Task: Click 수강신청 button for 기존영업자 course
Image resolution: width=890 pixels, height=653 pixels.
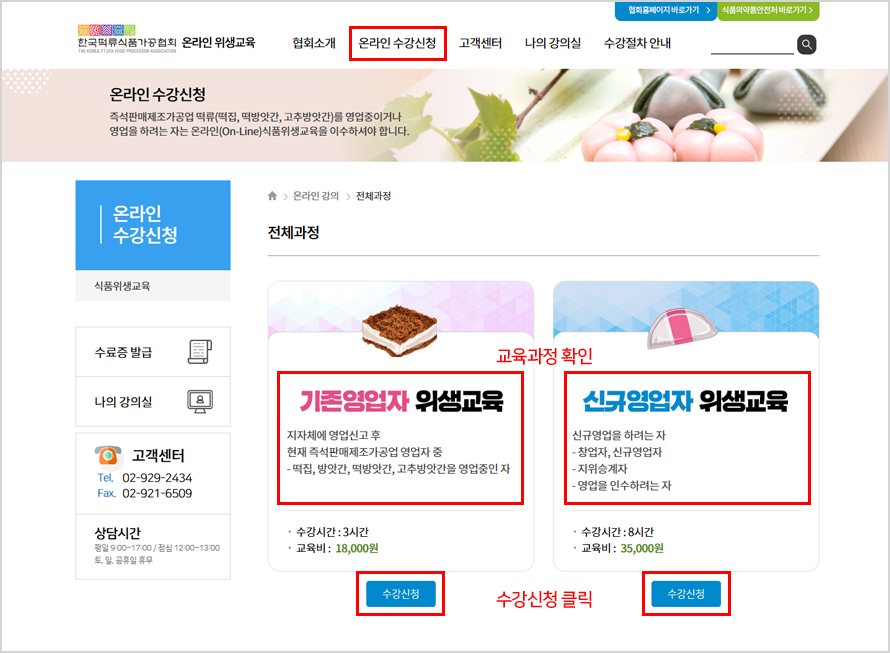Action: (x=401, y=594)
